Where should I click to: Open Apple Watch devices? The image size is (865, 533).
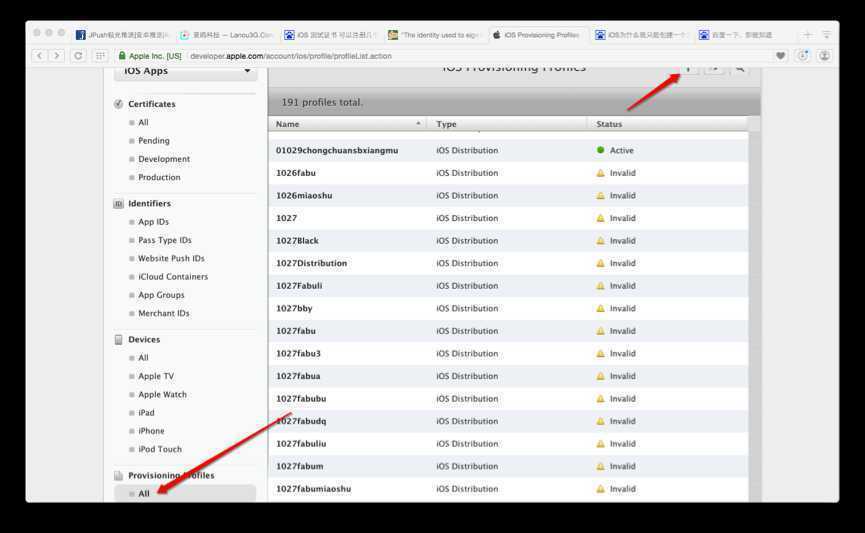click(x=162, y=394)
